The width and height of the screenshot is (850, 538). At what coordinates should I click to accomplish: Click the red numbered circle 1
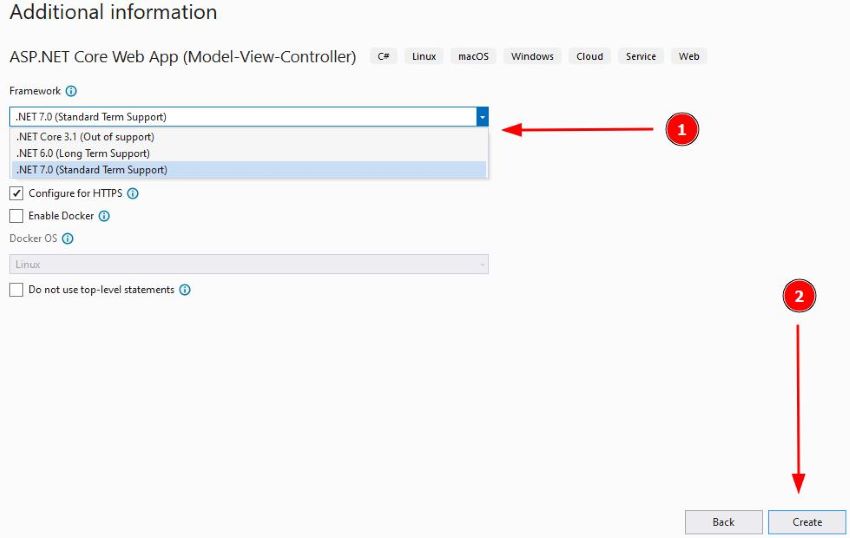(x=682, y=130)
